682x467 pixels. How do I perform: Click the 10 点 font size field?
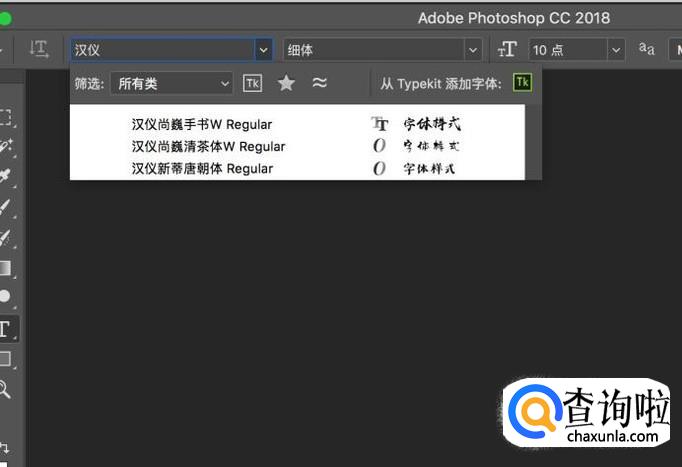coord(568,50)
